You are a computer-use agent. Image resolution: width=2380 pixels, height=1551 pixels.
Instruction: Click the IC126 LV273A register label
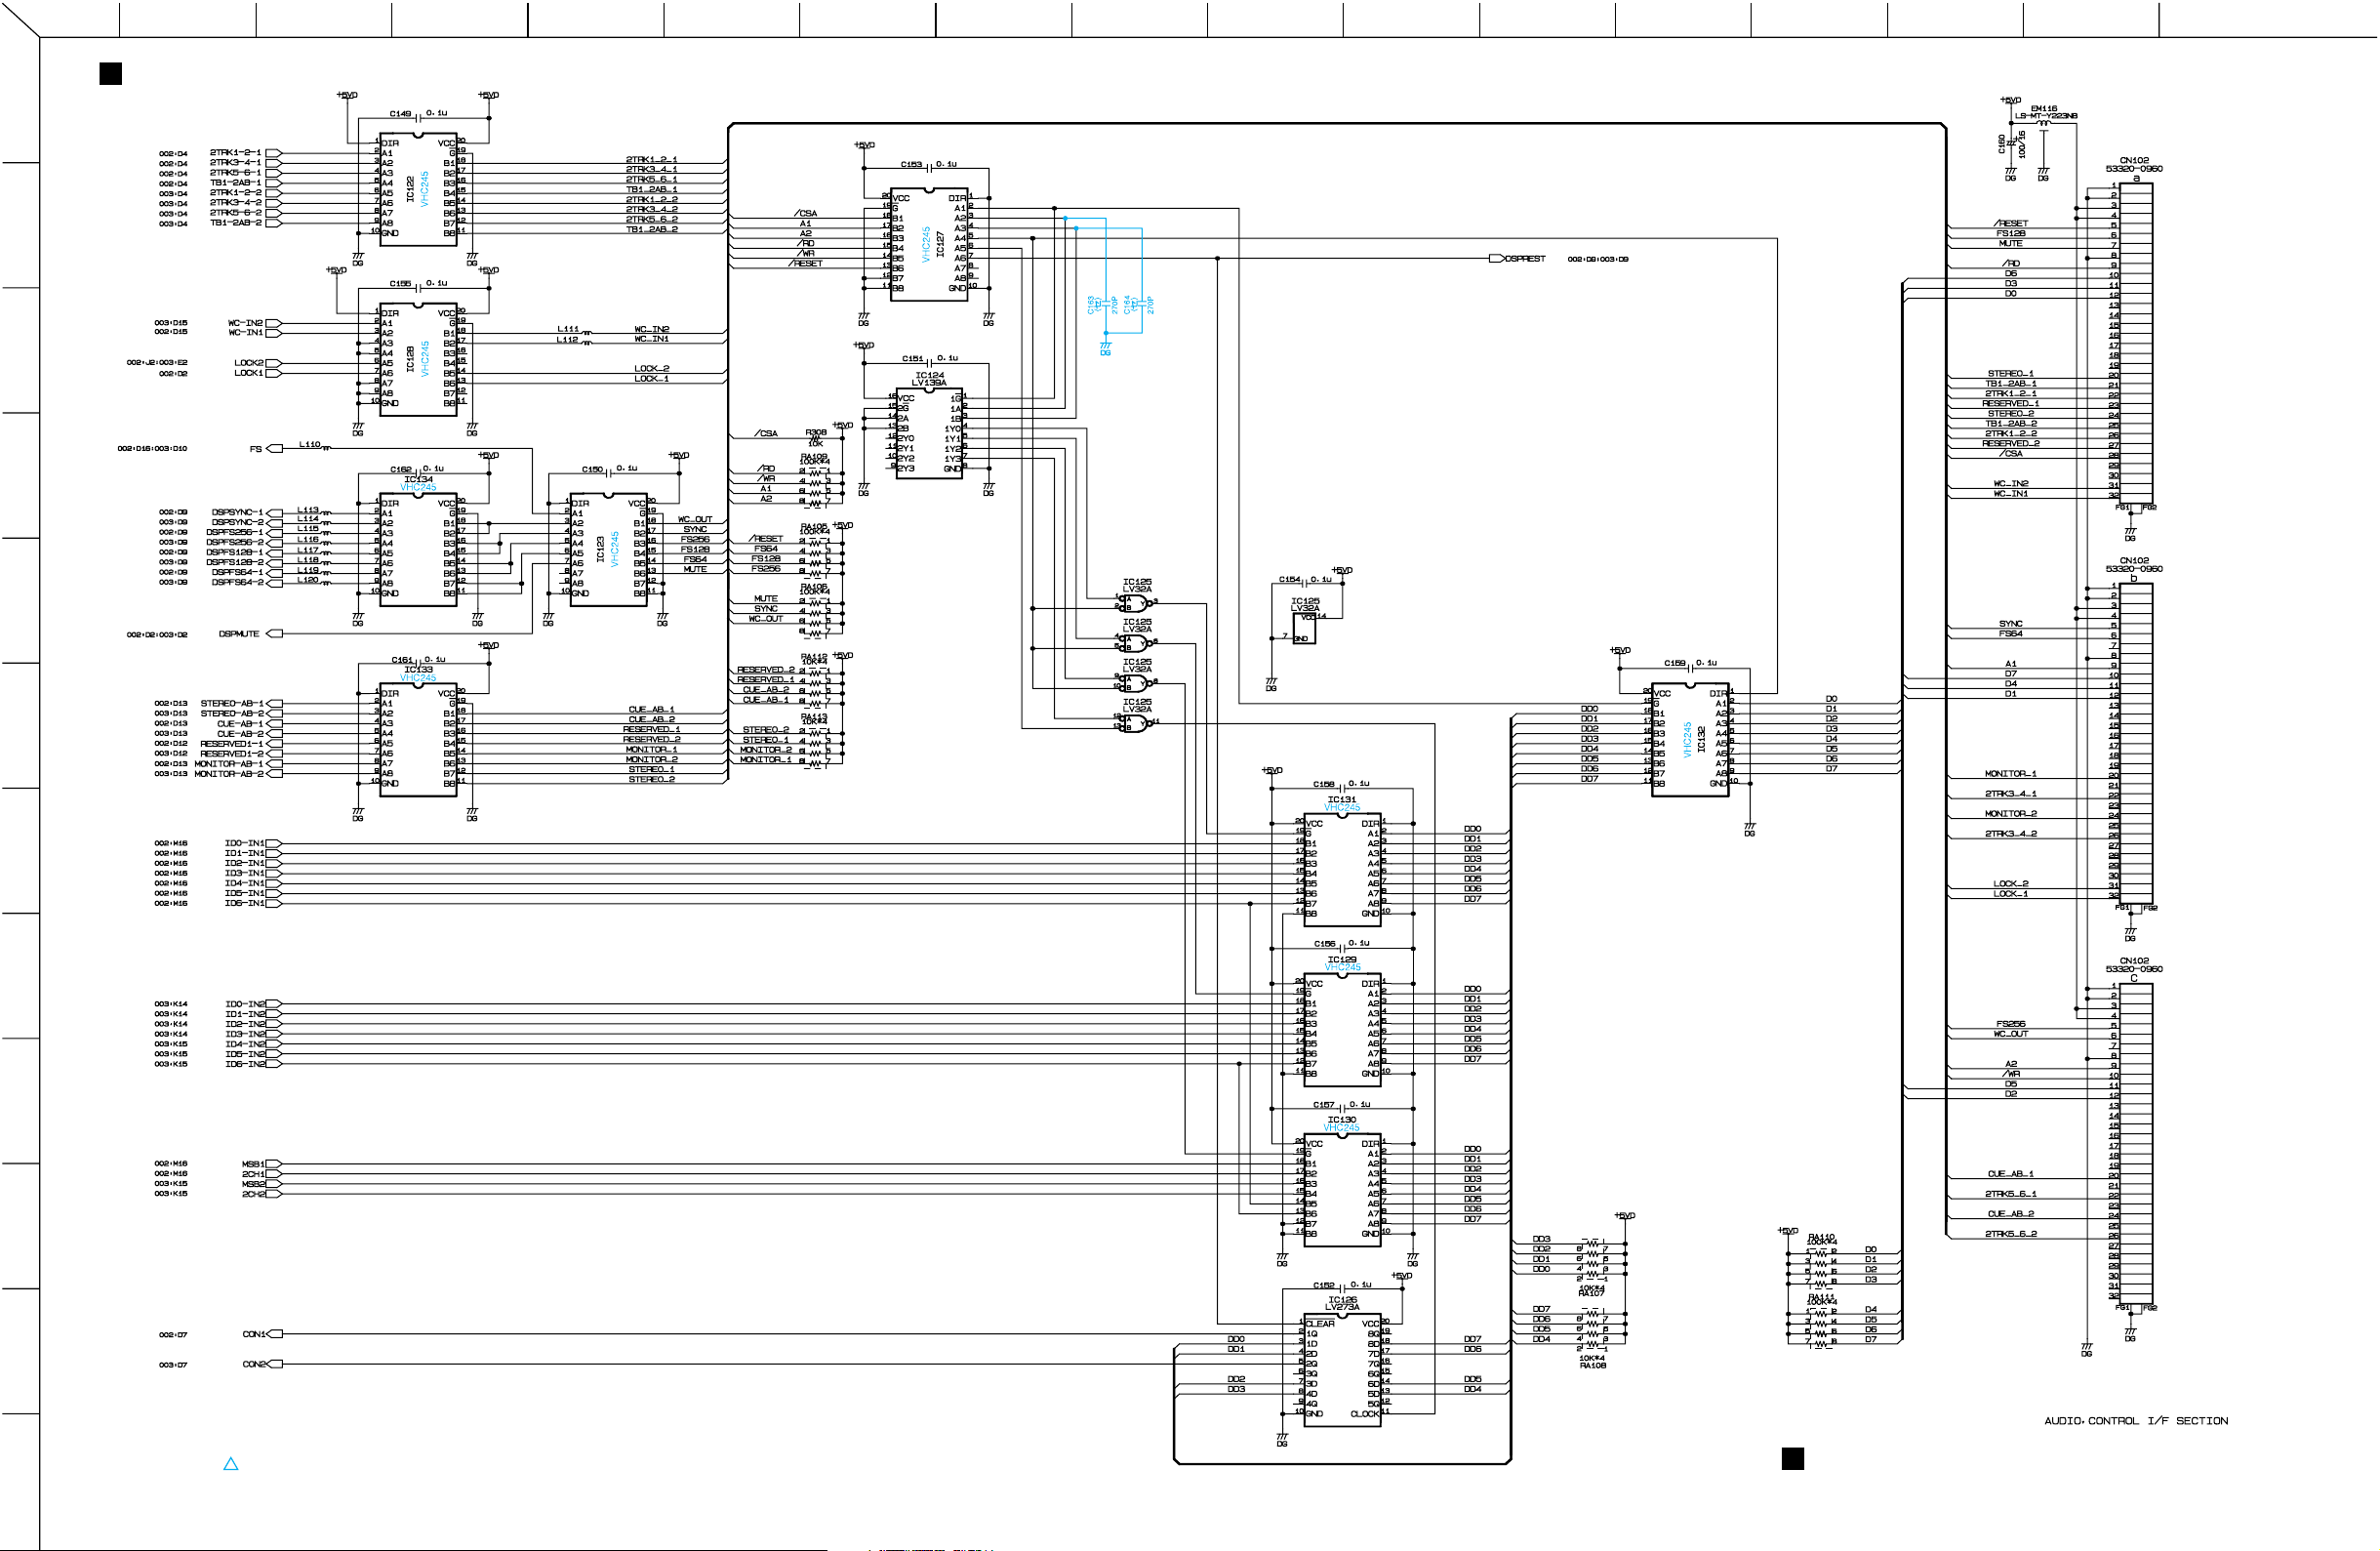1342,1303
